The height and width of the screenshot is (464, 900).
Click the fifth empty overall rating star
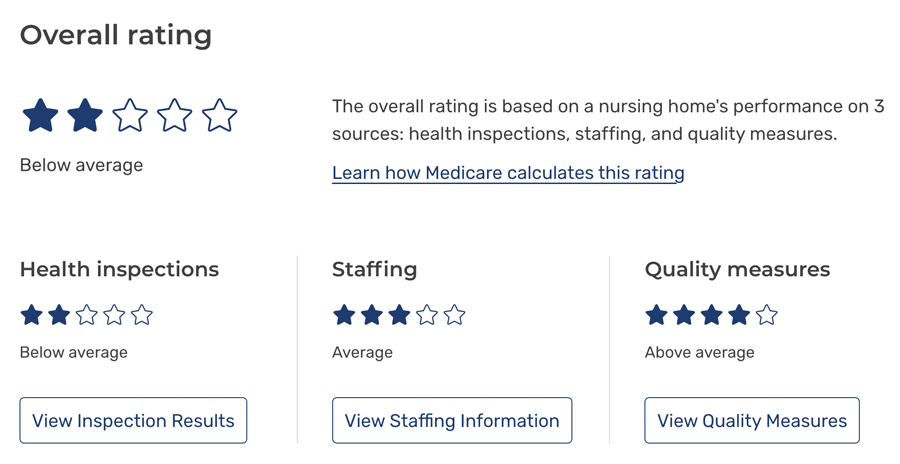(219, 115)
